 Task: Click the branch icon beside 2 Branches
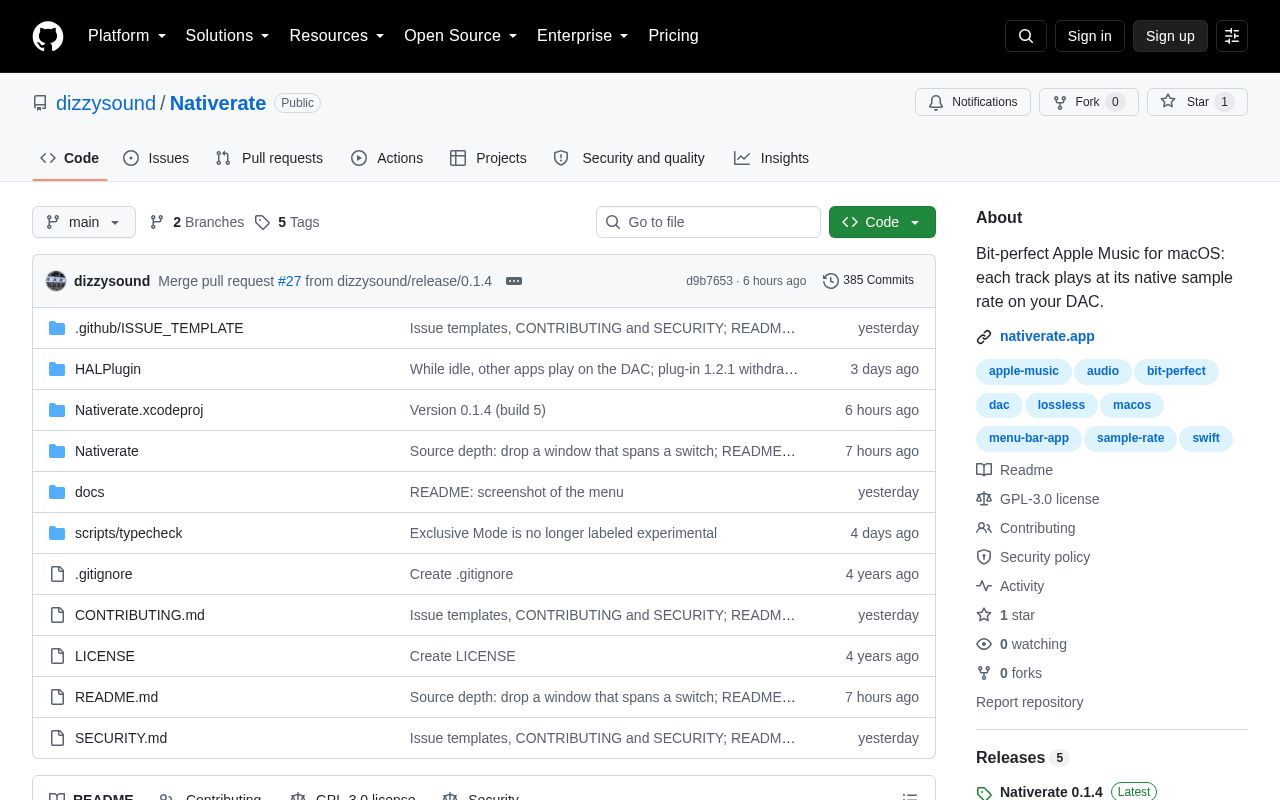(157, 222)
